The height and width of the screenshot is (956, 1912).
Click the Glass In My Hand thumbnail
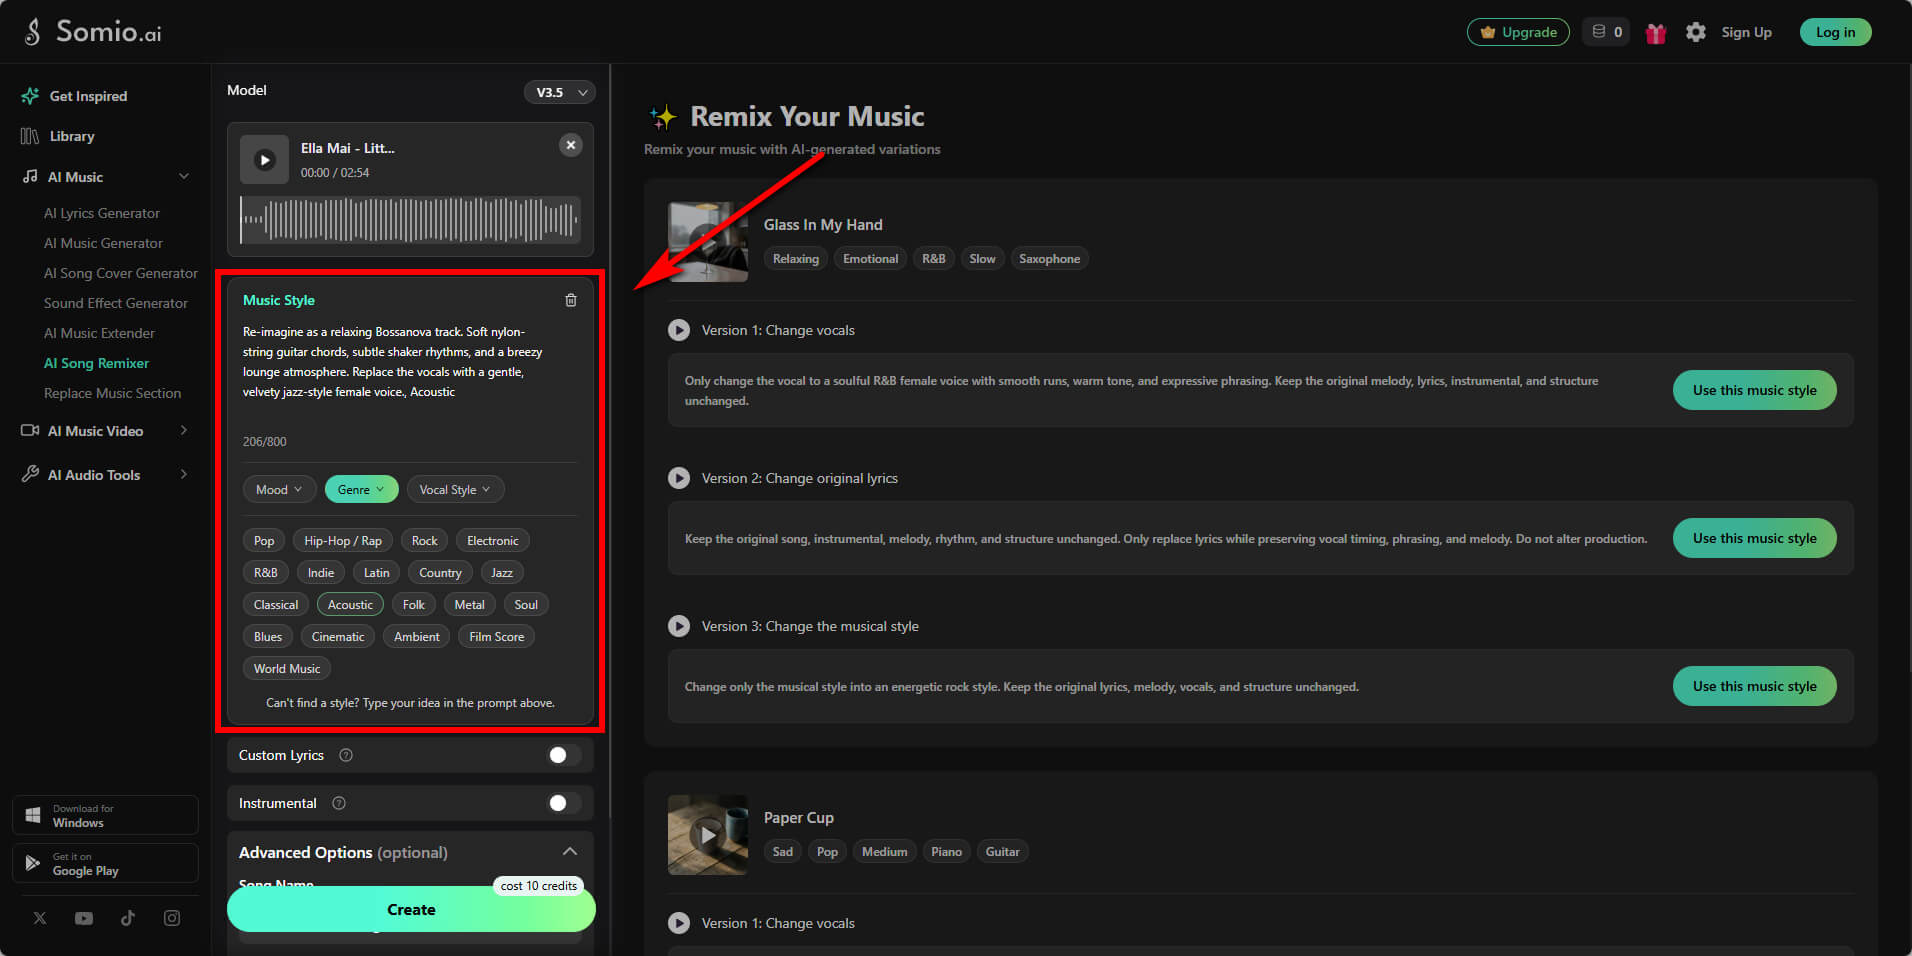tap(708, 242)
